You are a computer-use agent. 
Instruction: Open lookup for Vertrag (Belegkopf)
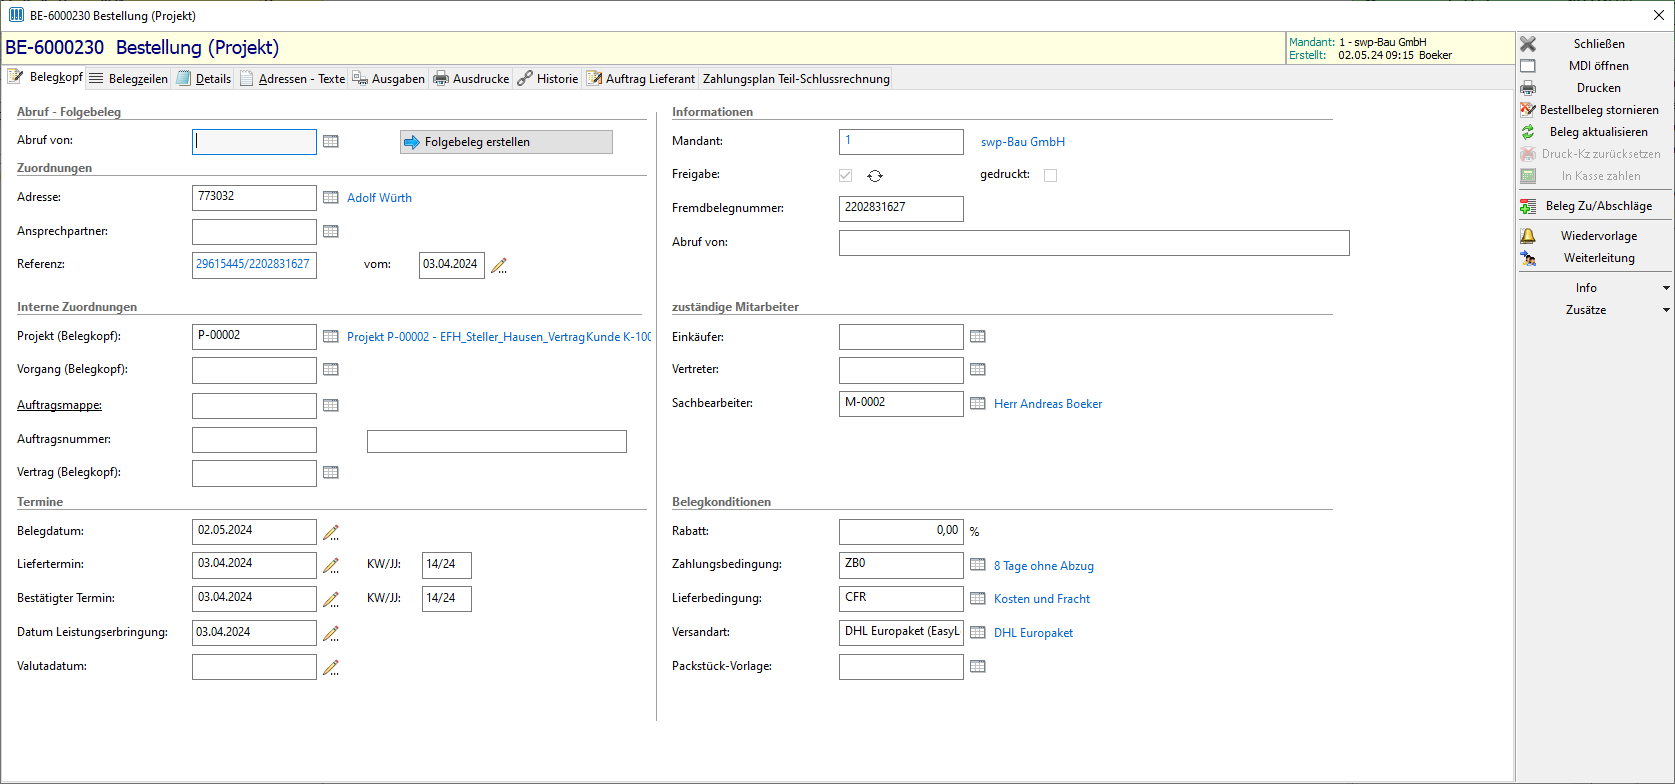tap(331, 473)
